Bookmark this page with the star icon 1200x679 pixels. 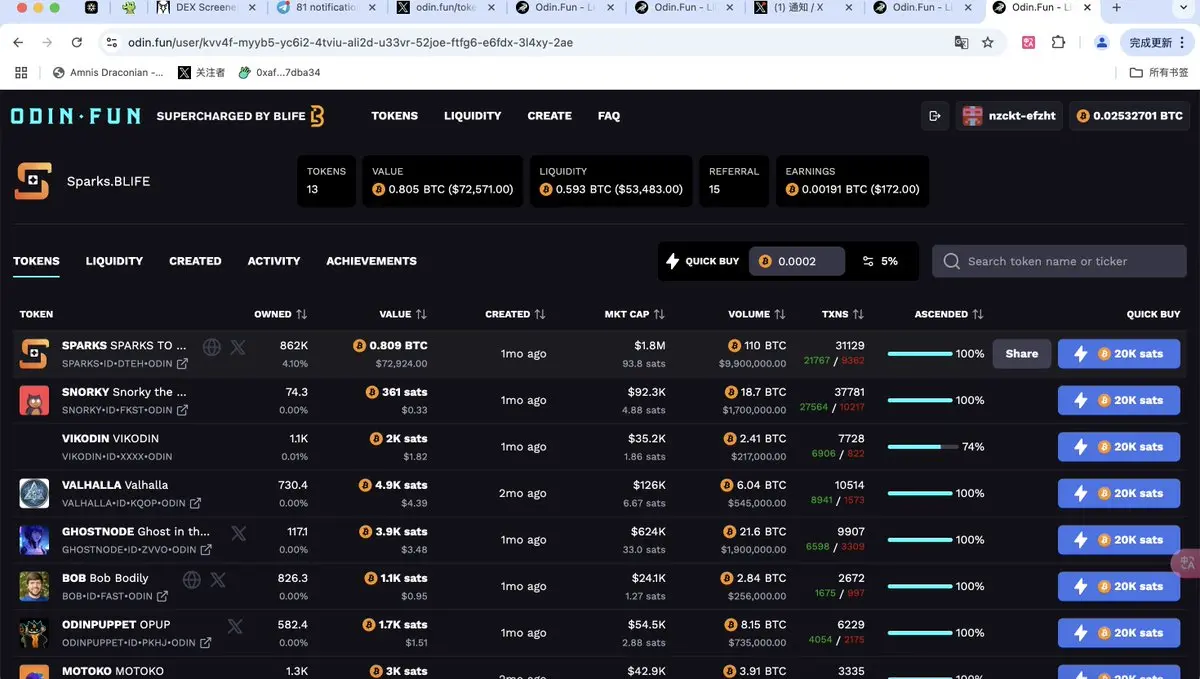coord(988,43)
